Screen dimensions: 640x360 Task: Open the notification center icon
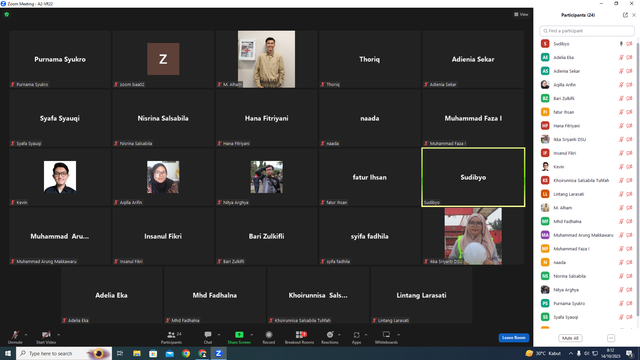point(630,353)
